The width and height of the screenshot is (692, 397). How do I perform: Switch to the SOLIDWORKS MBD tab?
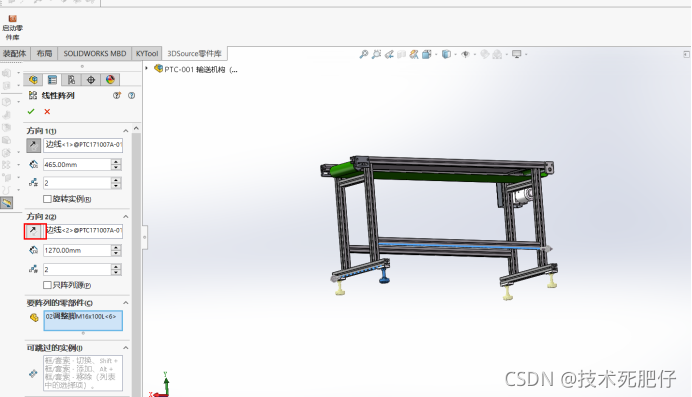point(94,53)
